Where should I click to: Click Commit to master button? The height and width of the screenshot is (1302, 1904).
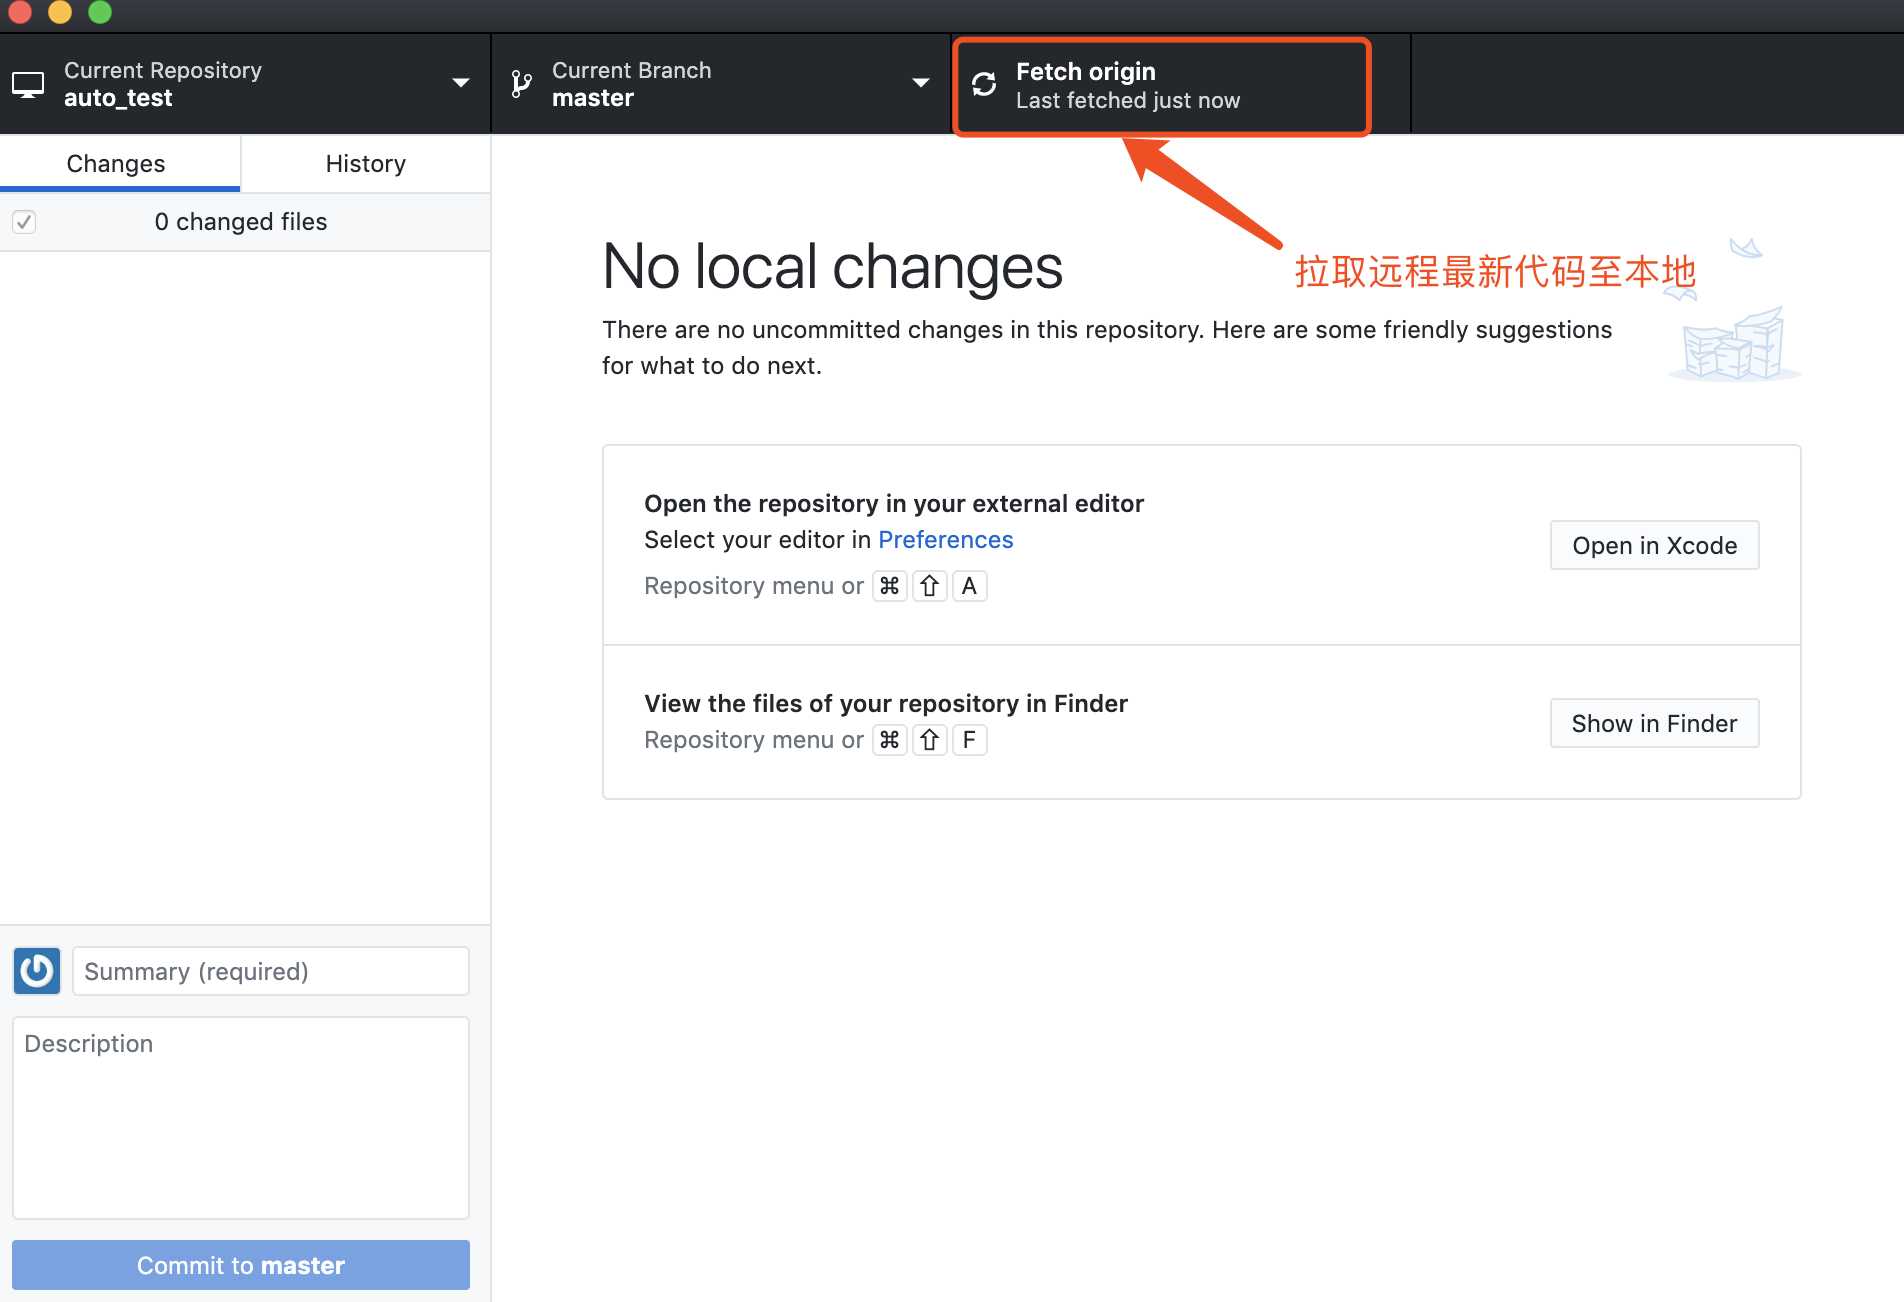coord(241,1265)
